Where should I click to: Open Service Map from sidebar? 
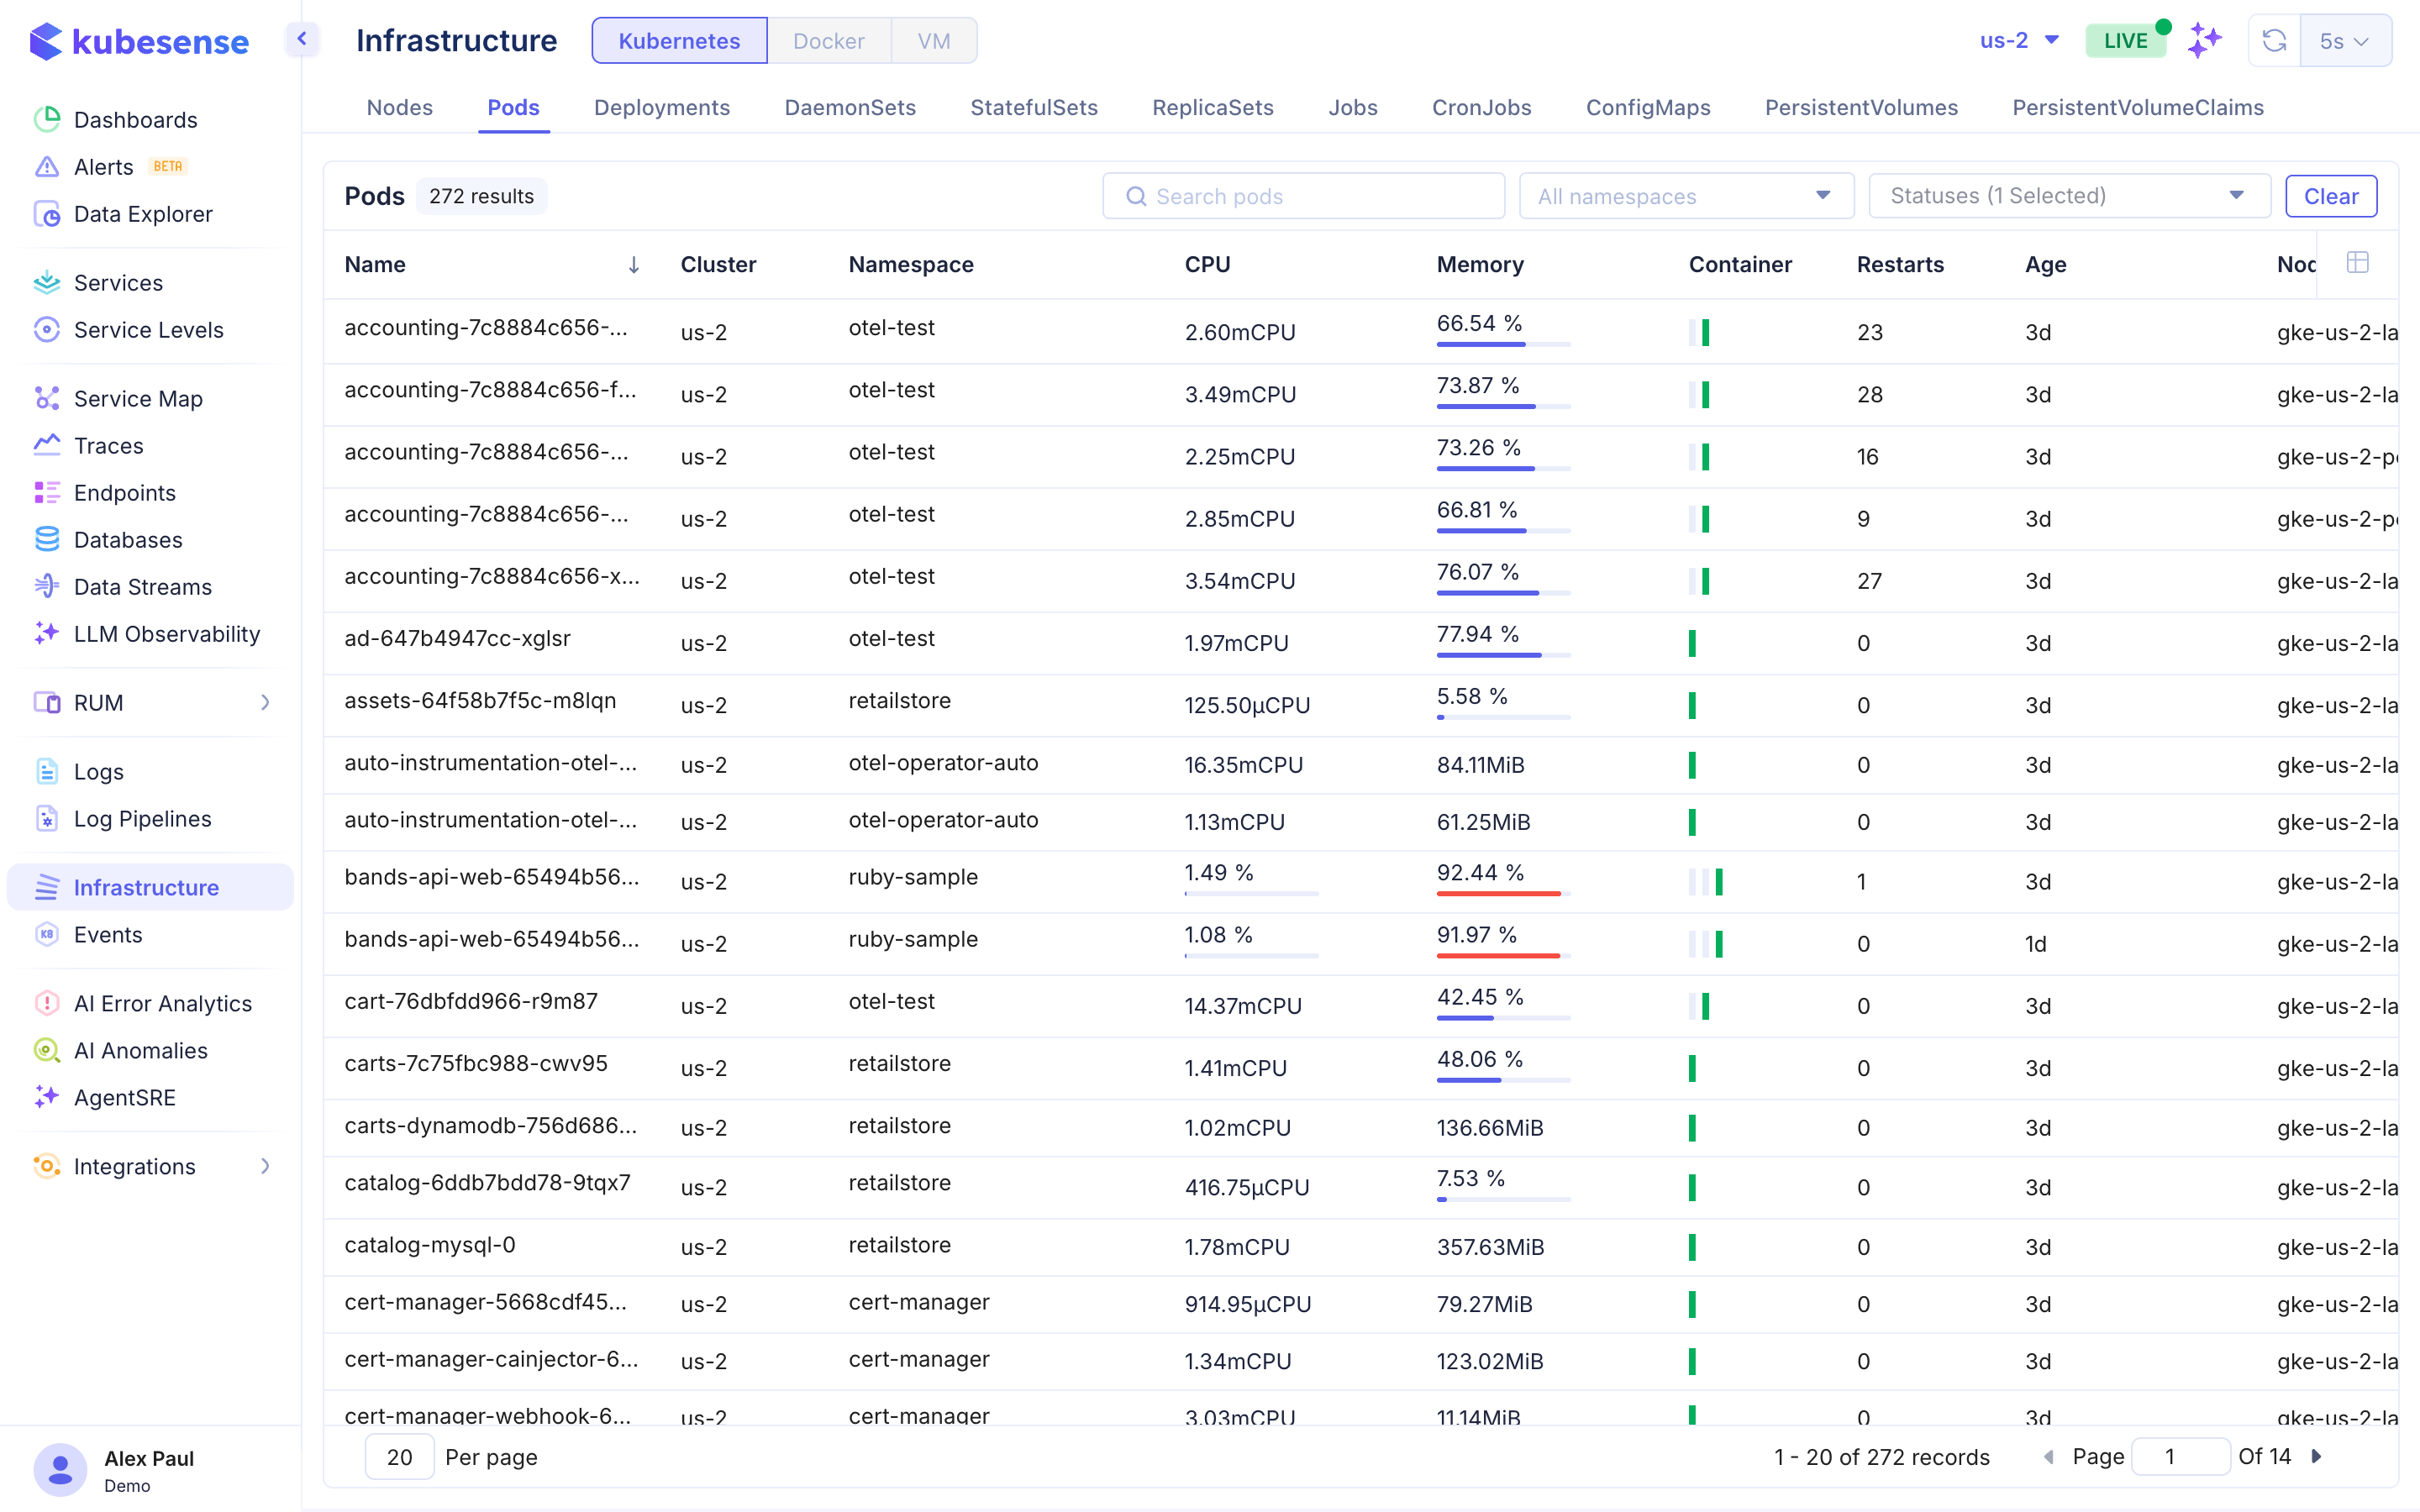[138, 398]
